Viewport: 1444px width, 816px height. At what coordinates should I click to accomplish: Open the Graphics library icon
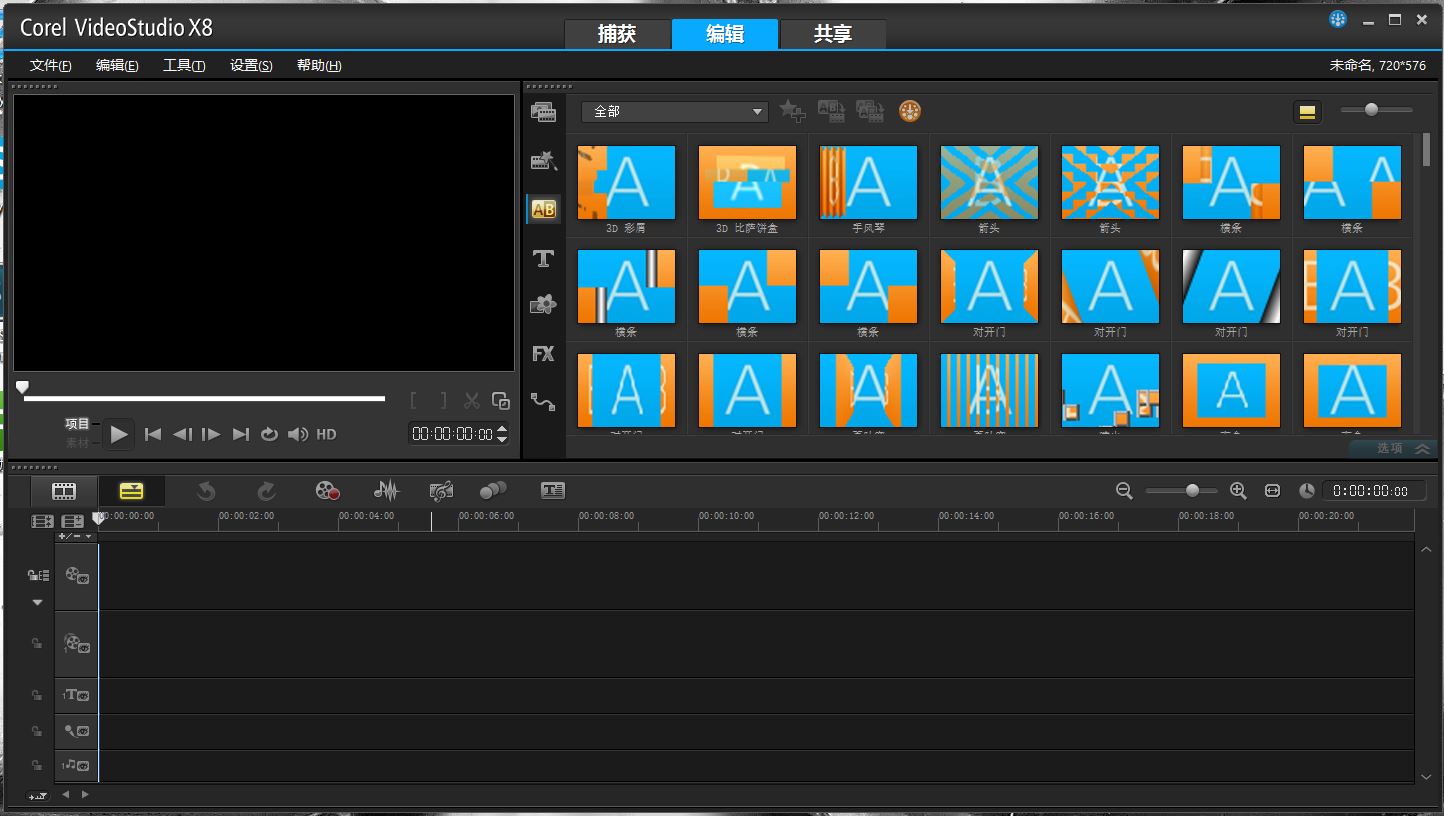[x=543, y=305]
